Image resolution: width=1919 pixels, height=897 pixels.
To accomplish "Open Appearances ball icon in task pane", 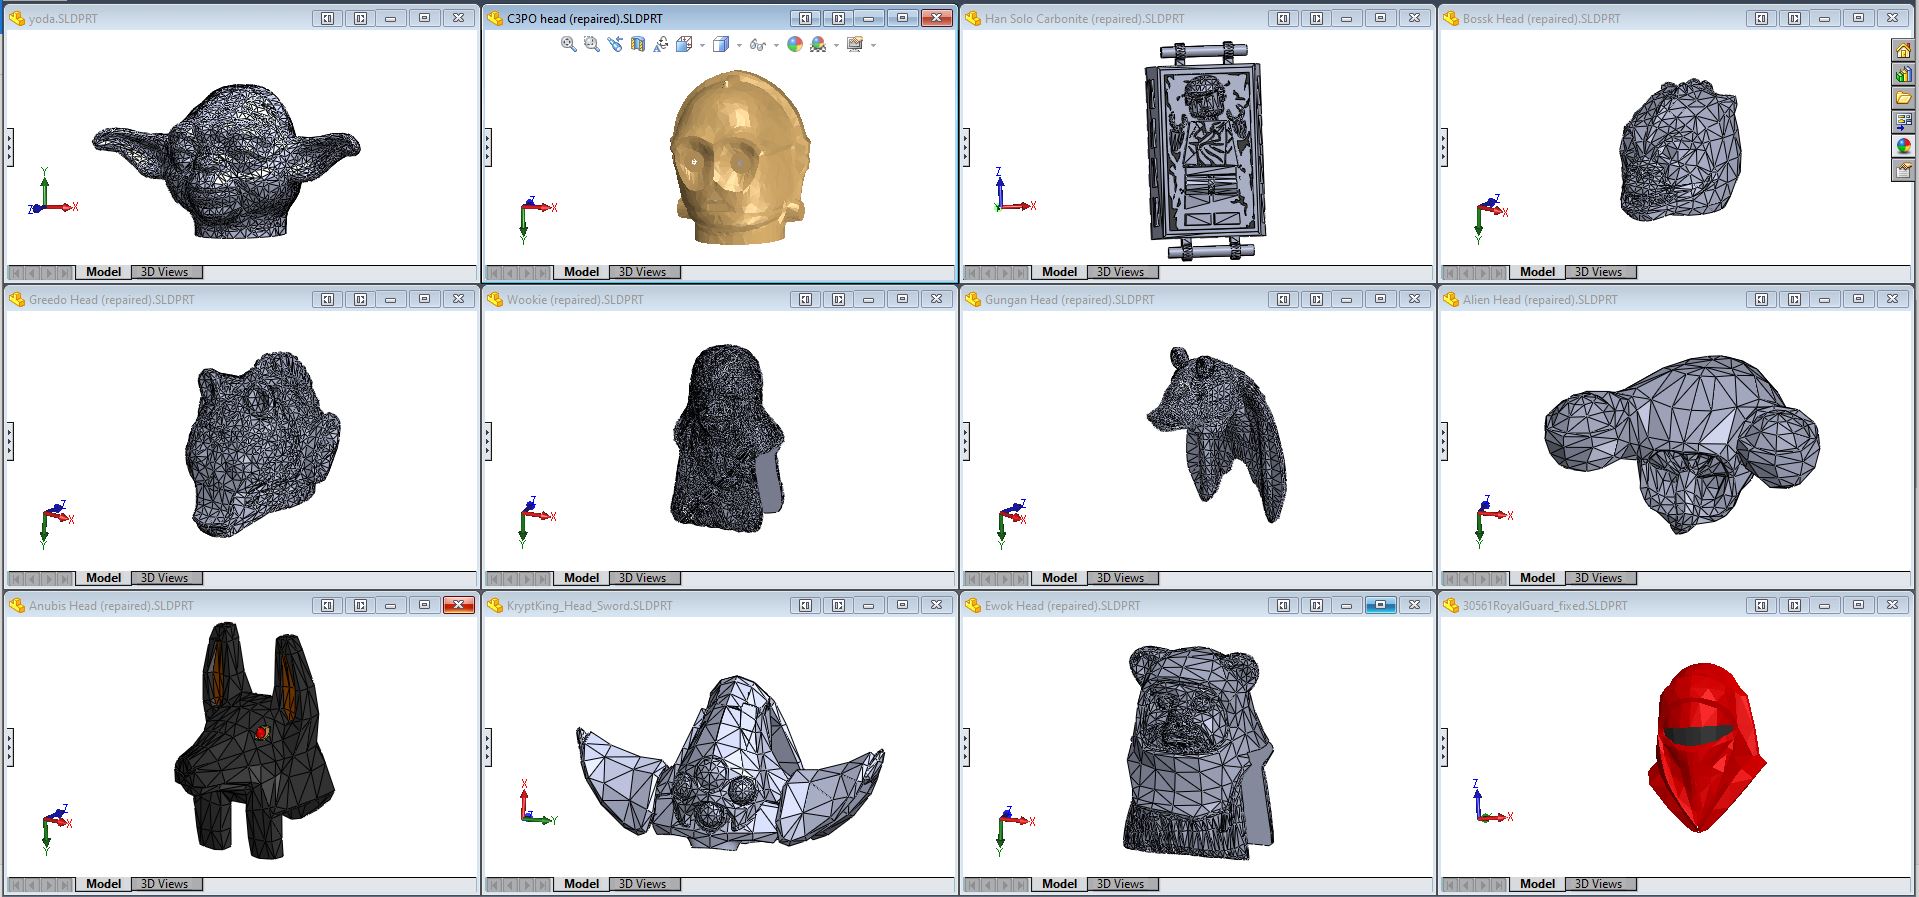I will coord(1903,146).
